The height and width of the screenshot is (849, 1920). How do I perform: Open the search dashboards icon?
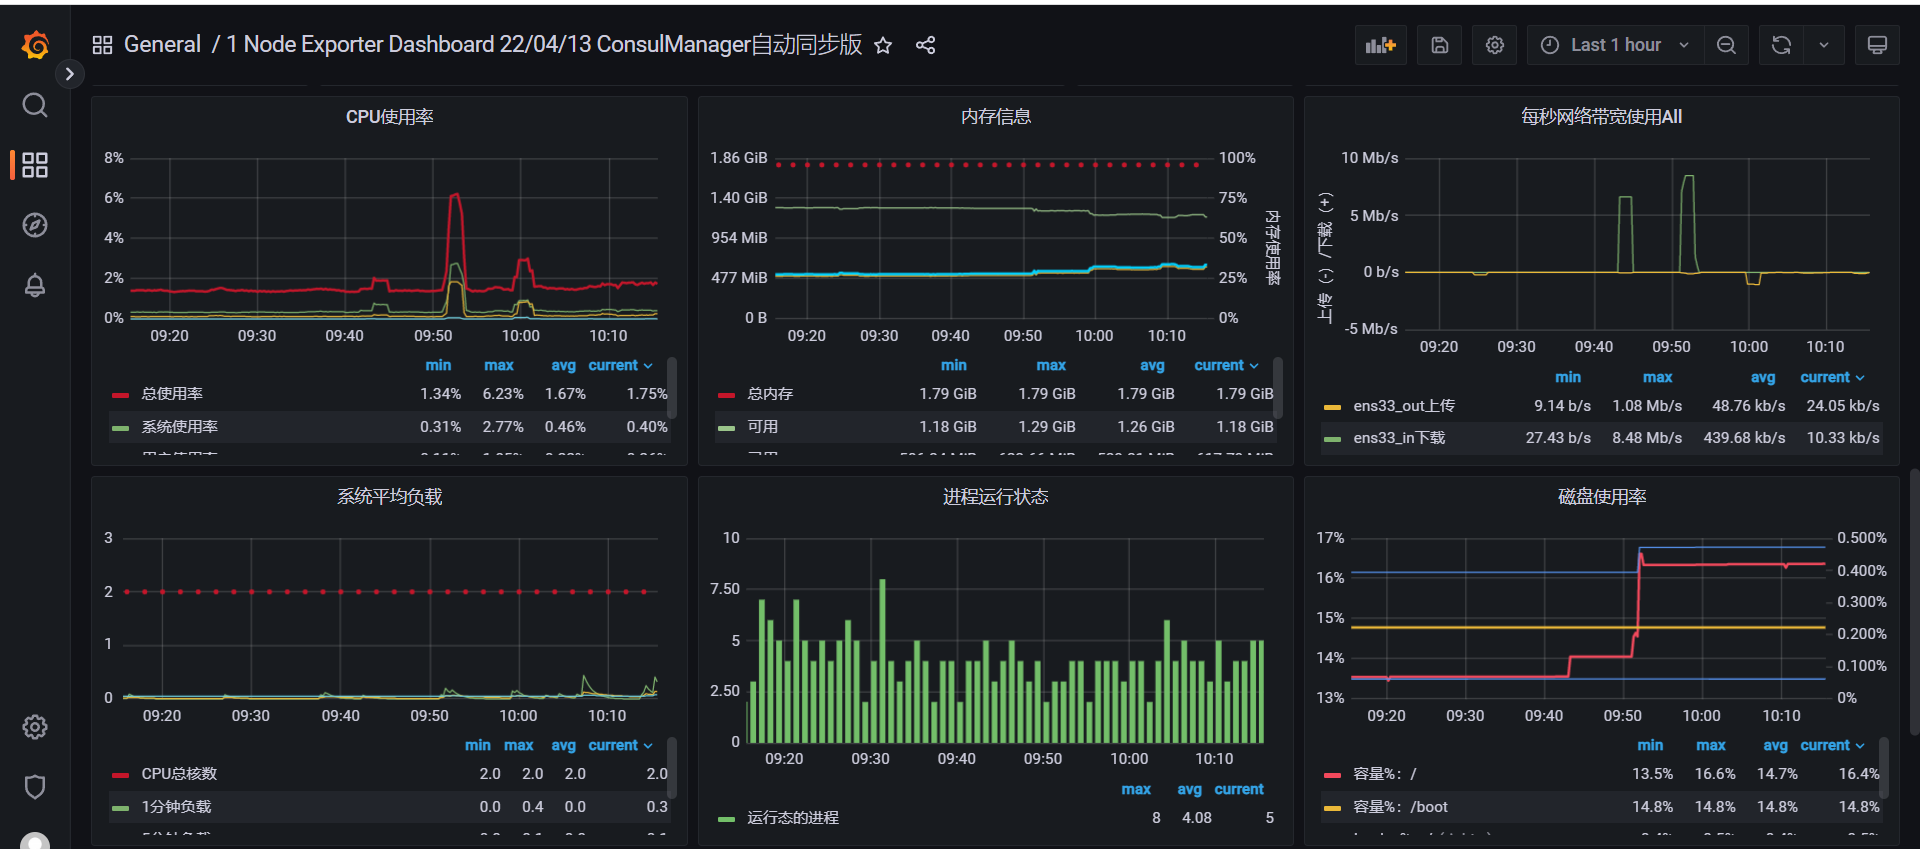click(x=35, y=105)
